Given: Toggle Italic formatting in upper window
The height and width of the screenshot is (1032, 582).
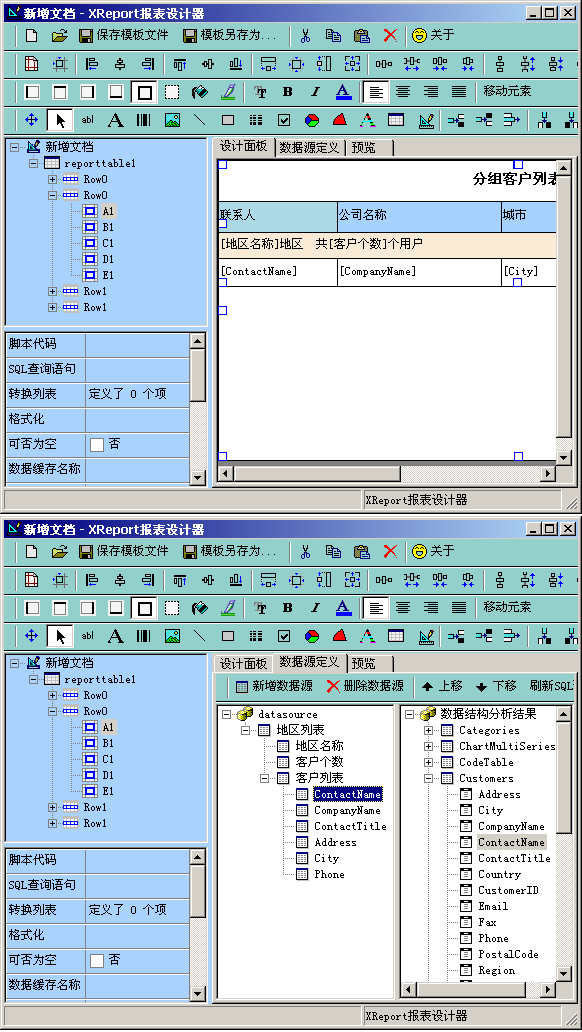Looking at the screenshot, I should (315, 92).
